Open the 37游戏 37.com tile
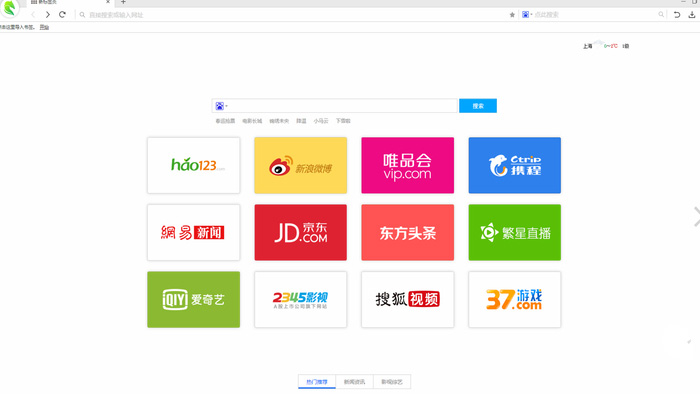The height and width of the screenshot is (394, 700). point(515,299)
